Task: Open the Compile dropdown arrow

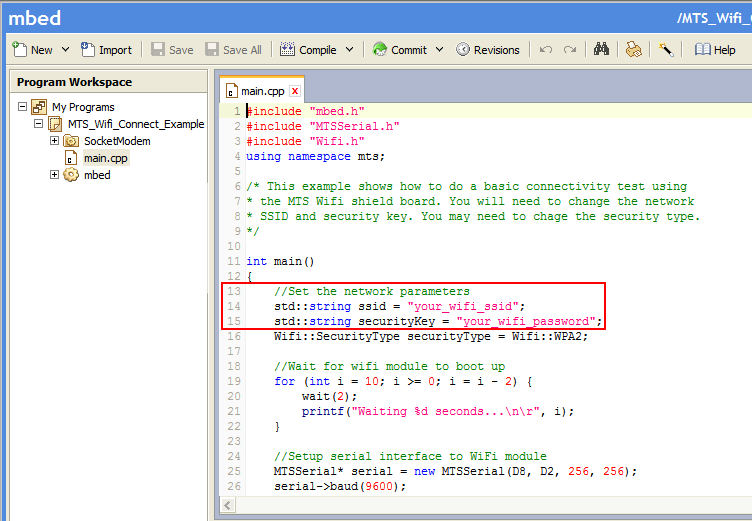Action: pyautogui.click(x=350, y=49)
